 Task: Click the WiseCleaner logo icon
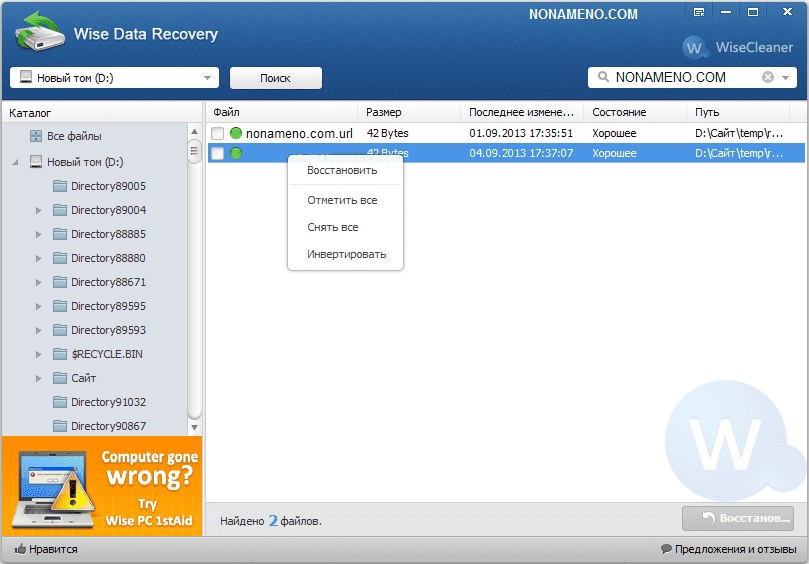[x=695, y=47]
